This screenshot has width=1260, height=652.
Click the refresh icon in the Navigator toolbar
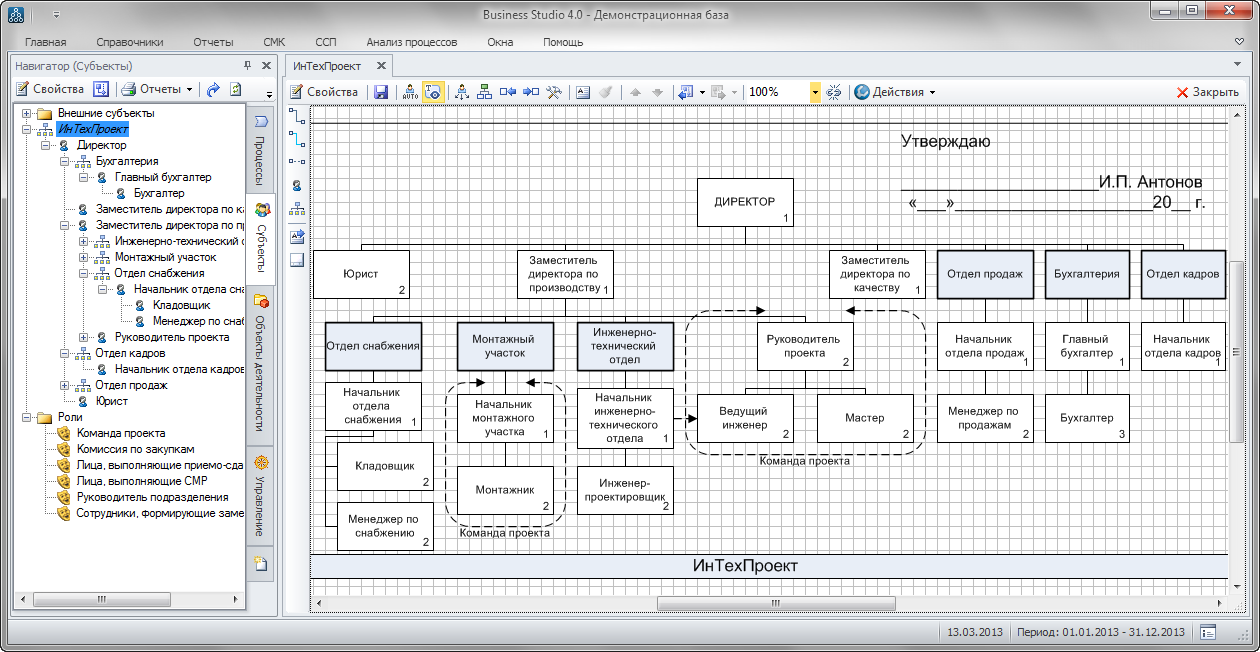(236, 89)
